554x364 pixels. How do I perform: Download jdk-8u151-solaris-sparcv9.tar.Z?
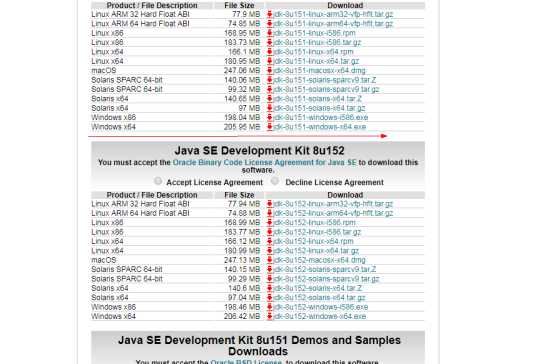pyautogui.click(x=325, y=80)
